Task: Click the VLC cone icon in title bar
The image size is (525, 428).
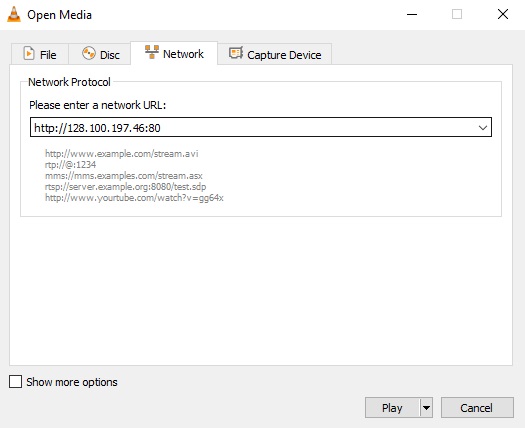Action: [x=14, y=14]
